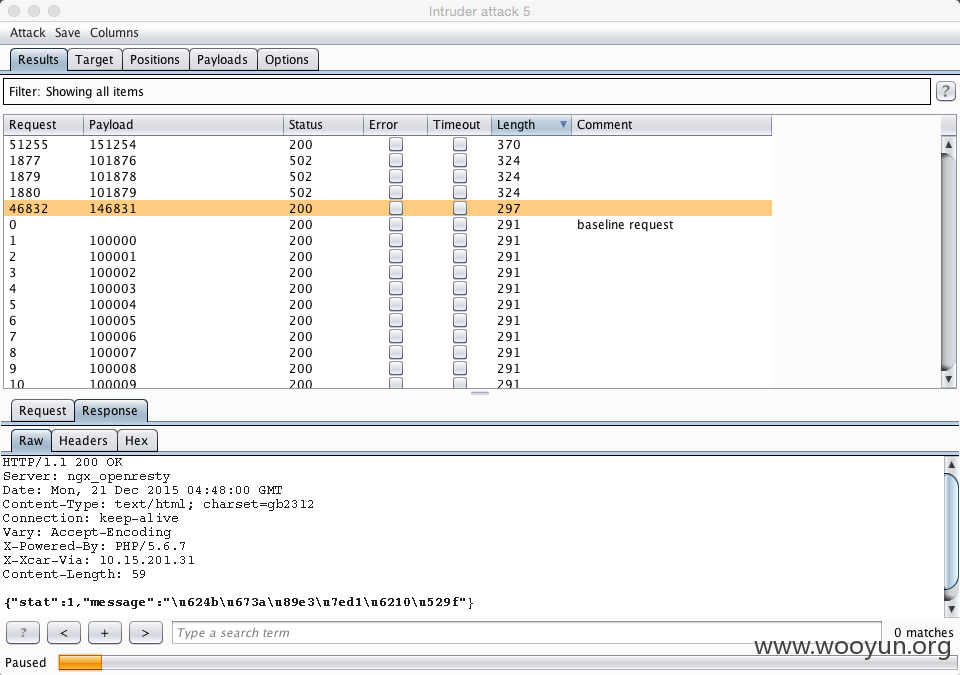Select result row with payload 100002
The image size is (960, 675).
387,272
